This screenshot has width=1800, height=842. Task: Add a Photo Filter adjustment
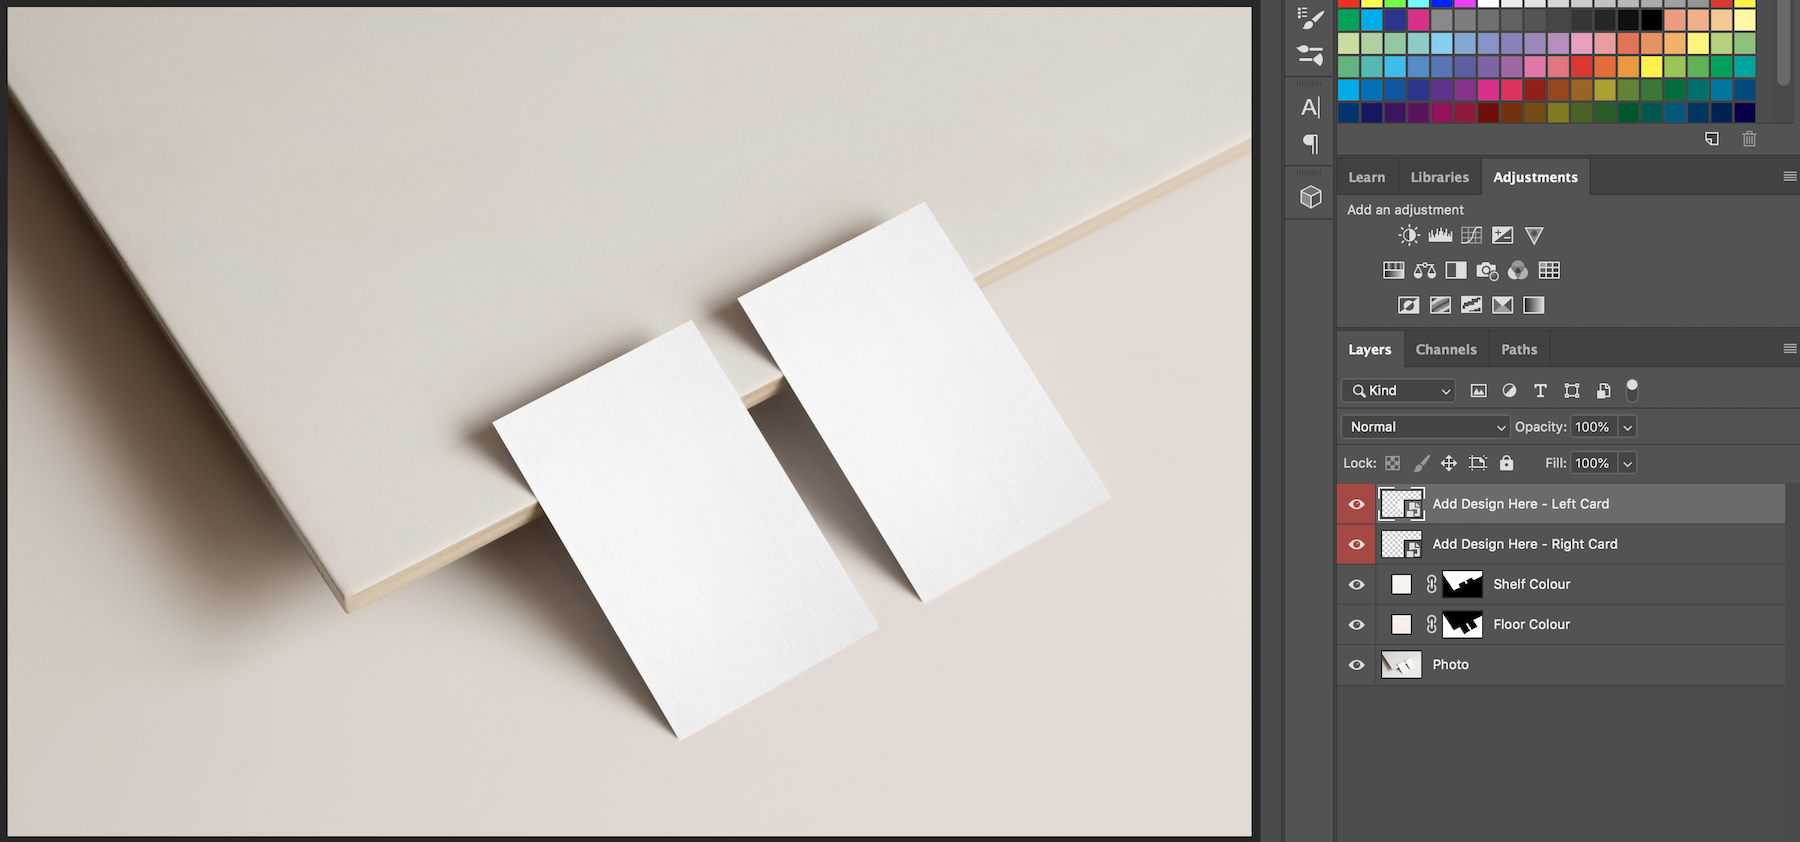pos(1487,271)
